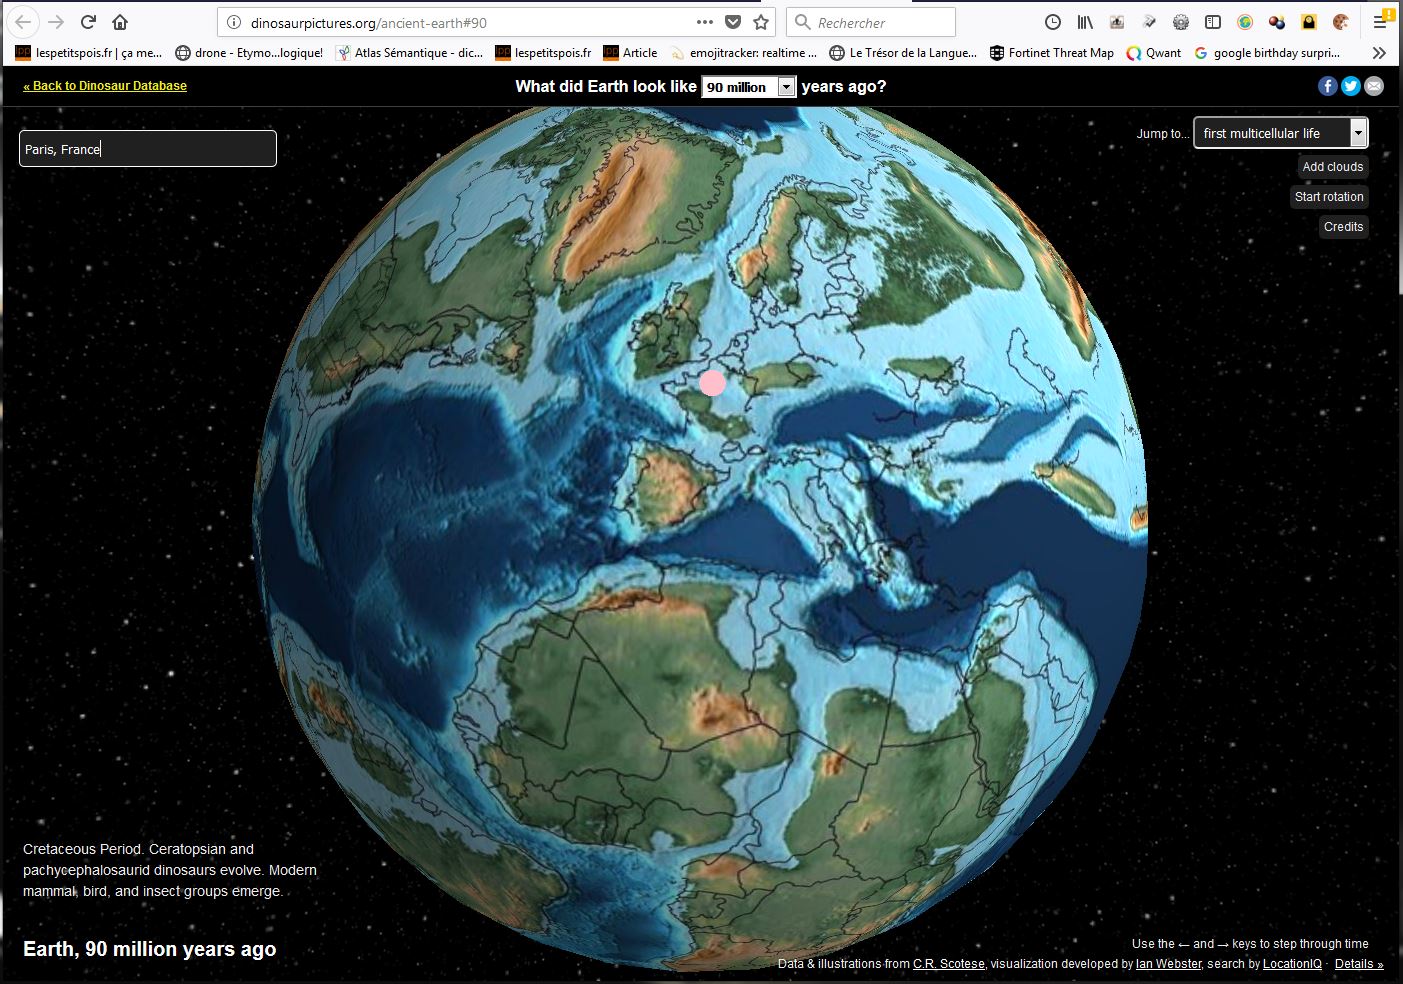Toggle globe spin with Start rotation
This screenshot has width=1403, height=984.
pos(1328,197)
